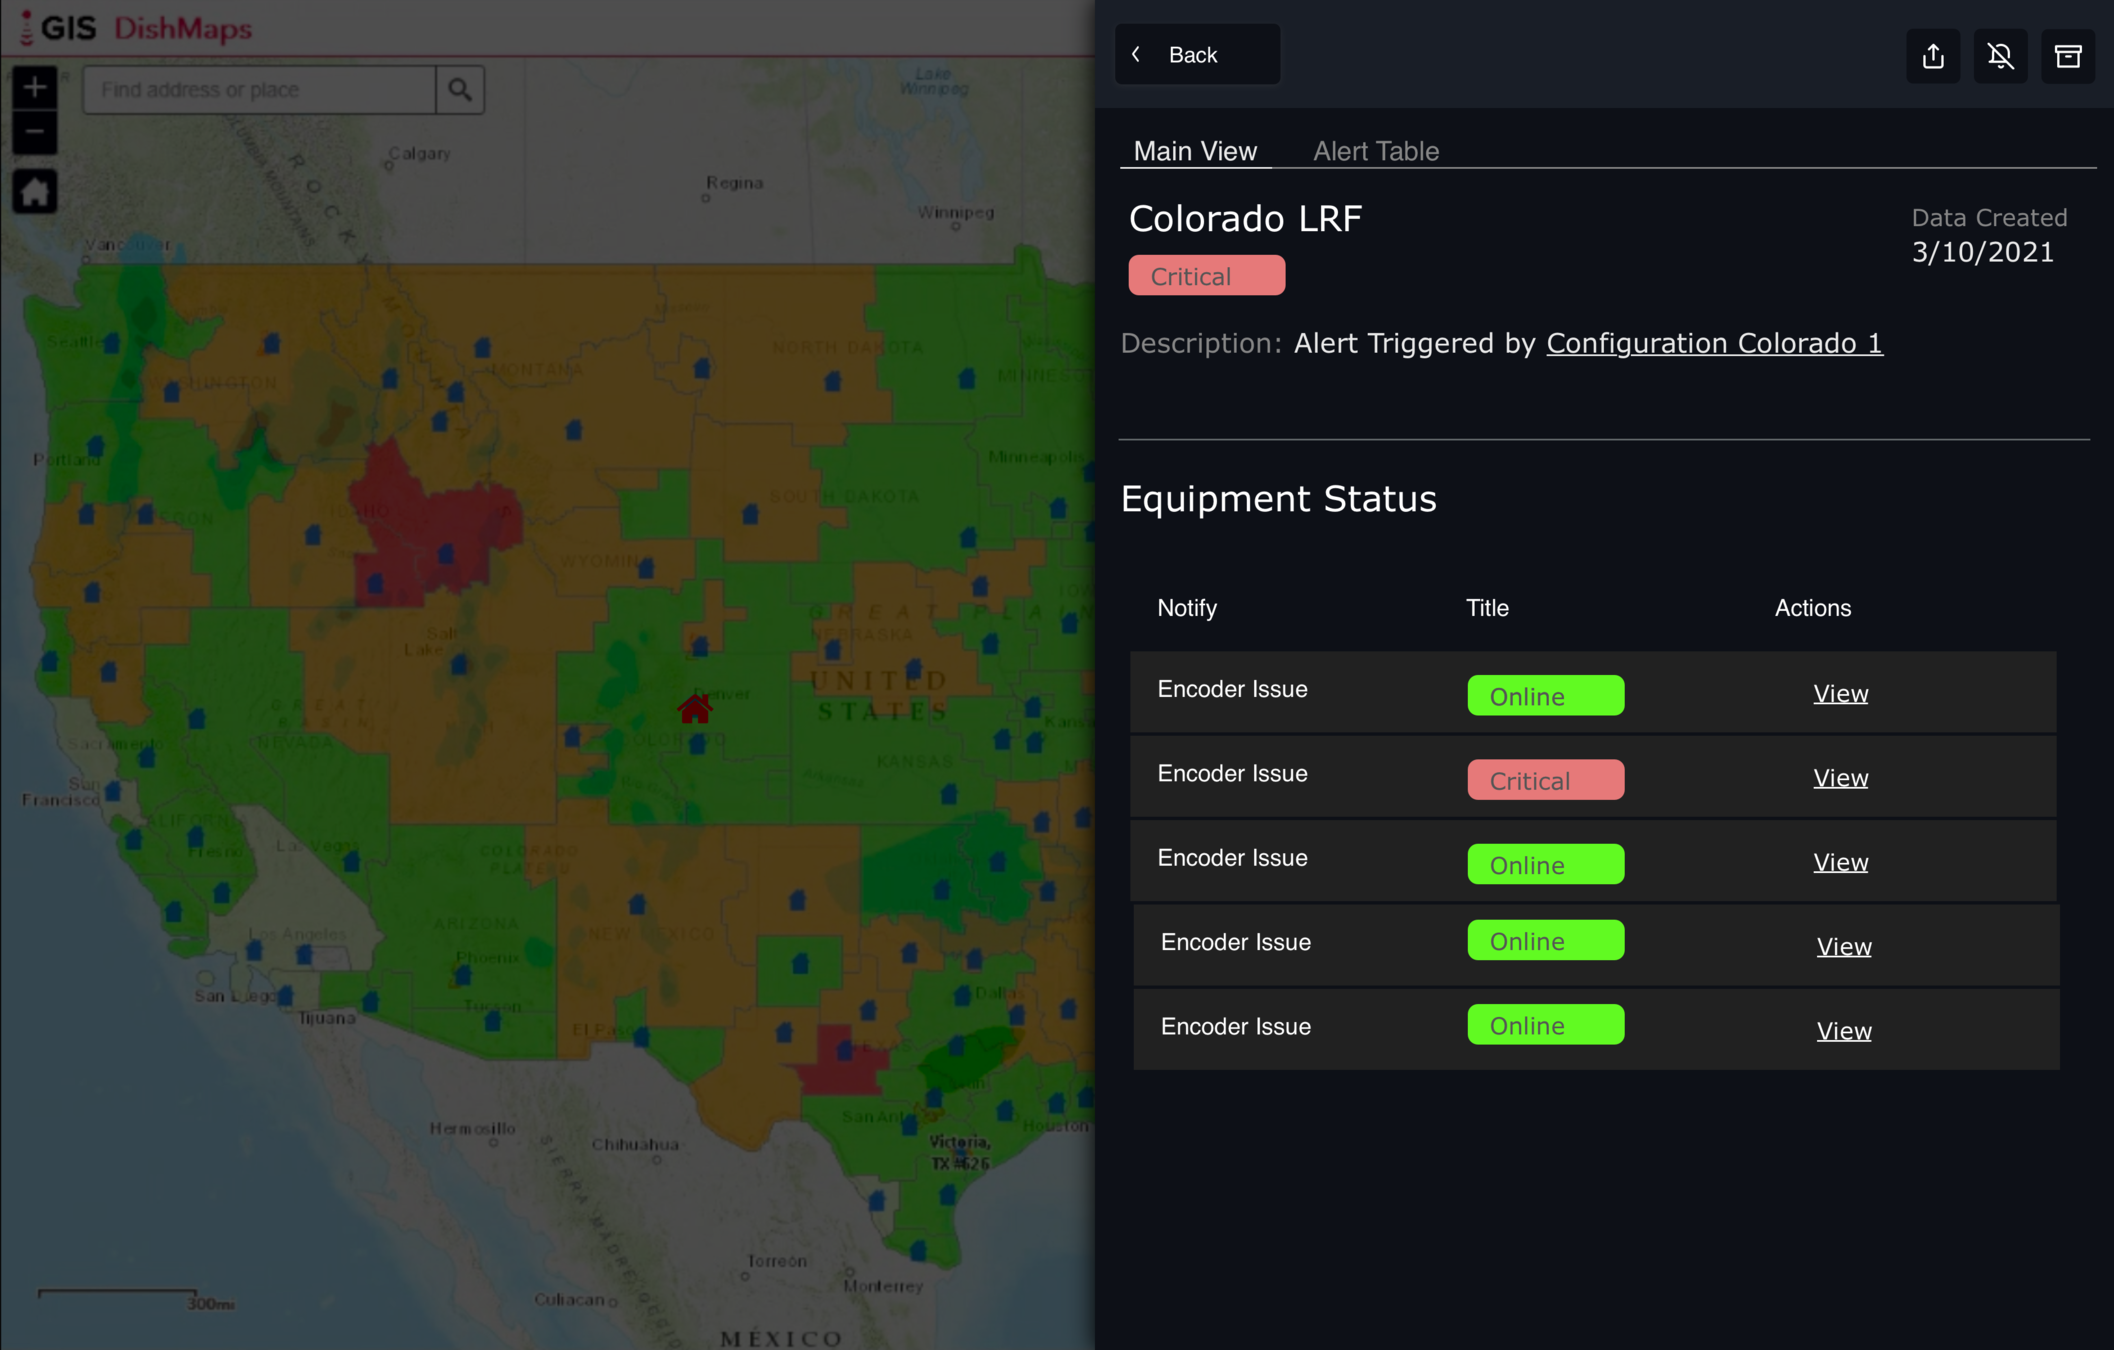Click the Find address or place field
Screen dimensions: 2114x1350
[260, 90]
